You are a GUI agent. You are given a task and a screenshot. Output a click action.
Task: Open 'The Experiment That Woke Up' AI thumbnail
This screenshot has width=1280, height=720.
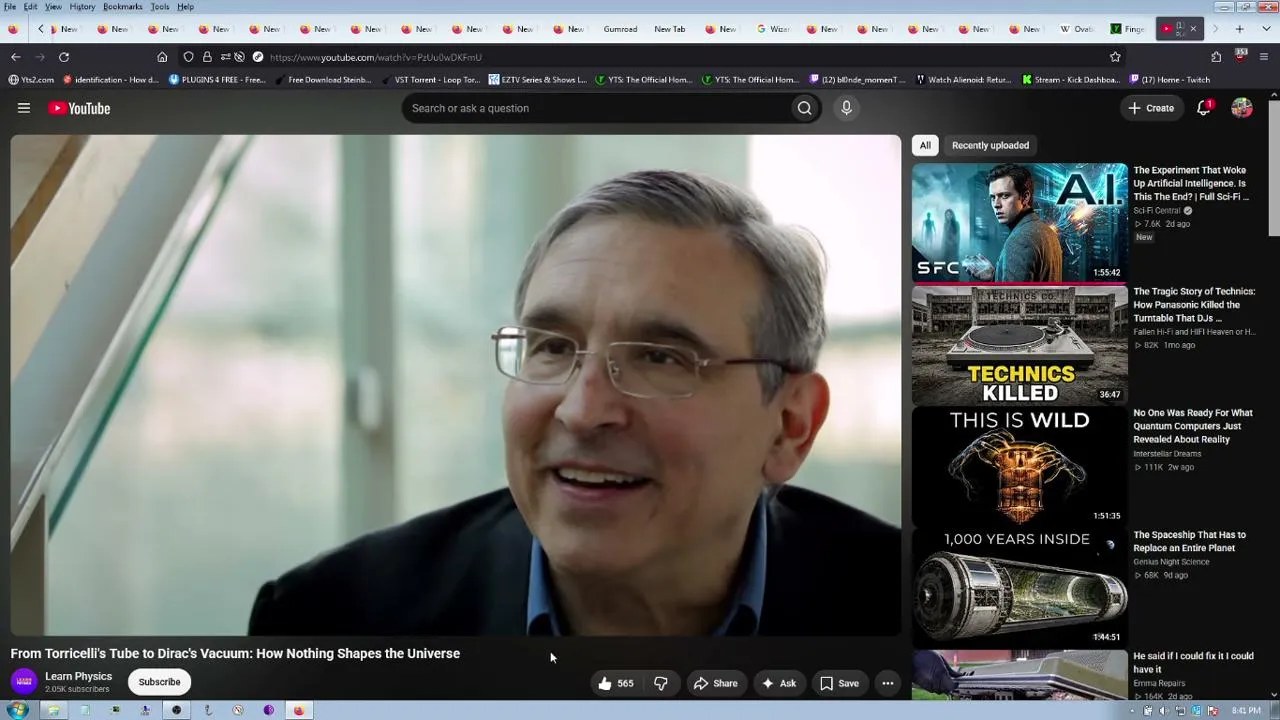(1019, 223)
